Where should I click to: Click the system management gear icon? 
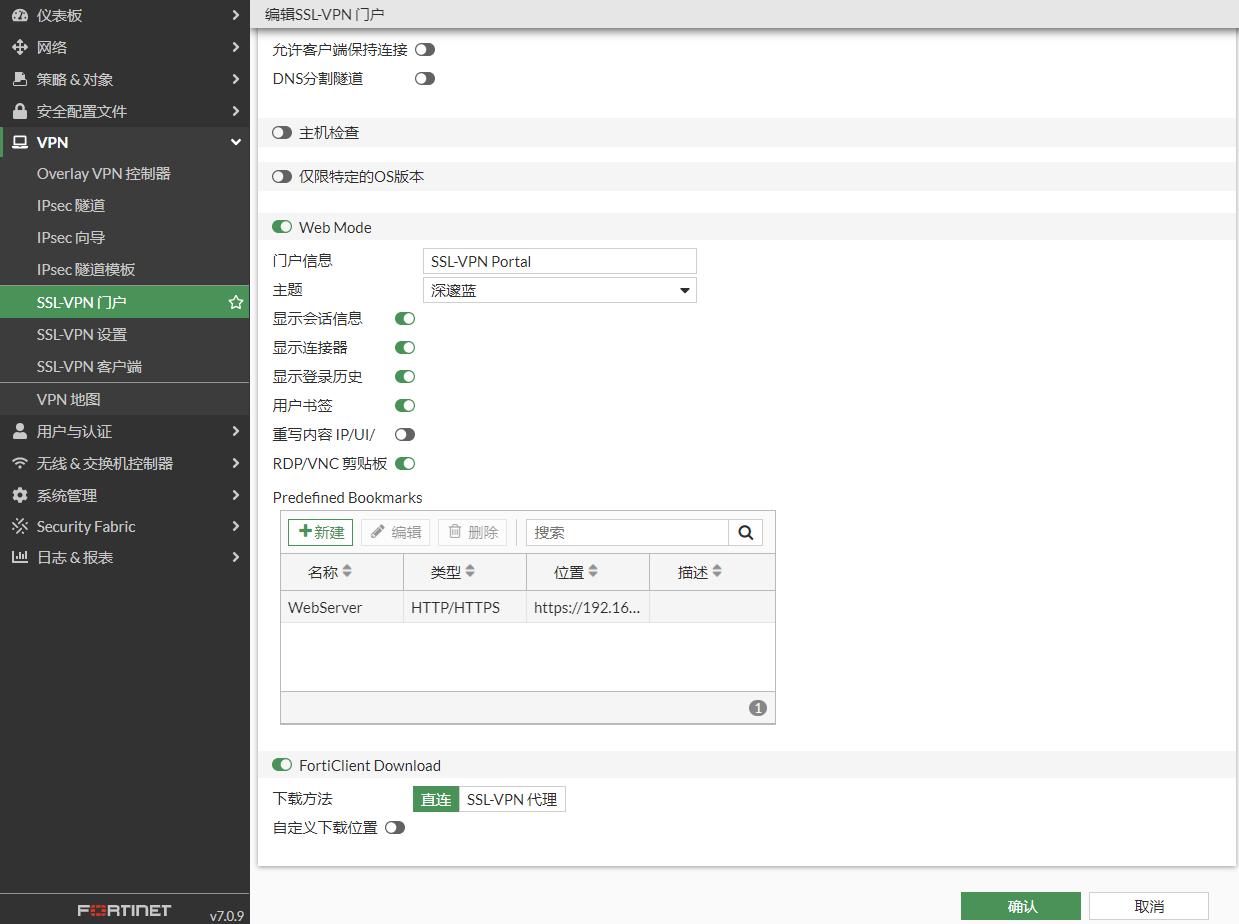19,495
